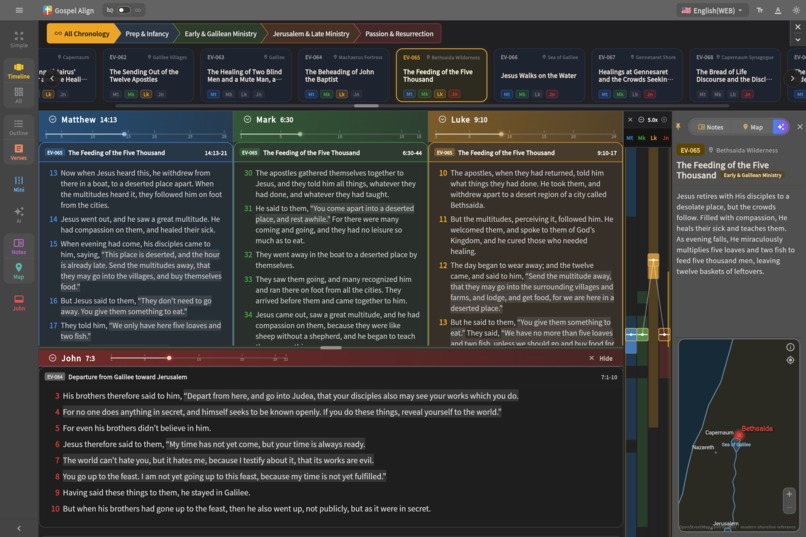Viewport: 806px width, 537px height.
Task: Switch to Simple view in sidebar
Action: (19, 39)
